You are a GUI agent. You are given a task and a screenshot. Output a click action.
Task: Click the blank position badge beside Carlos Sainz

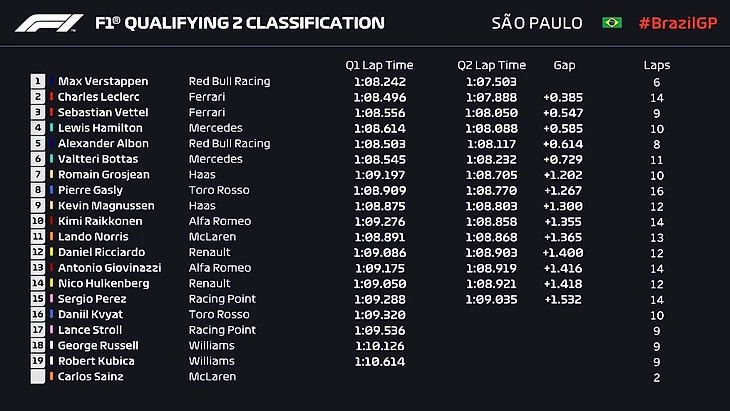pyautogui.click(x=38, y=377)
